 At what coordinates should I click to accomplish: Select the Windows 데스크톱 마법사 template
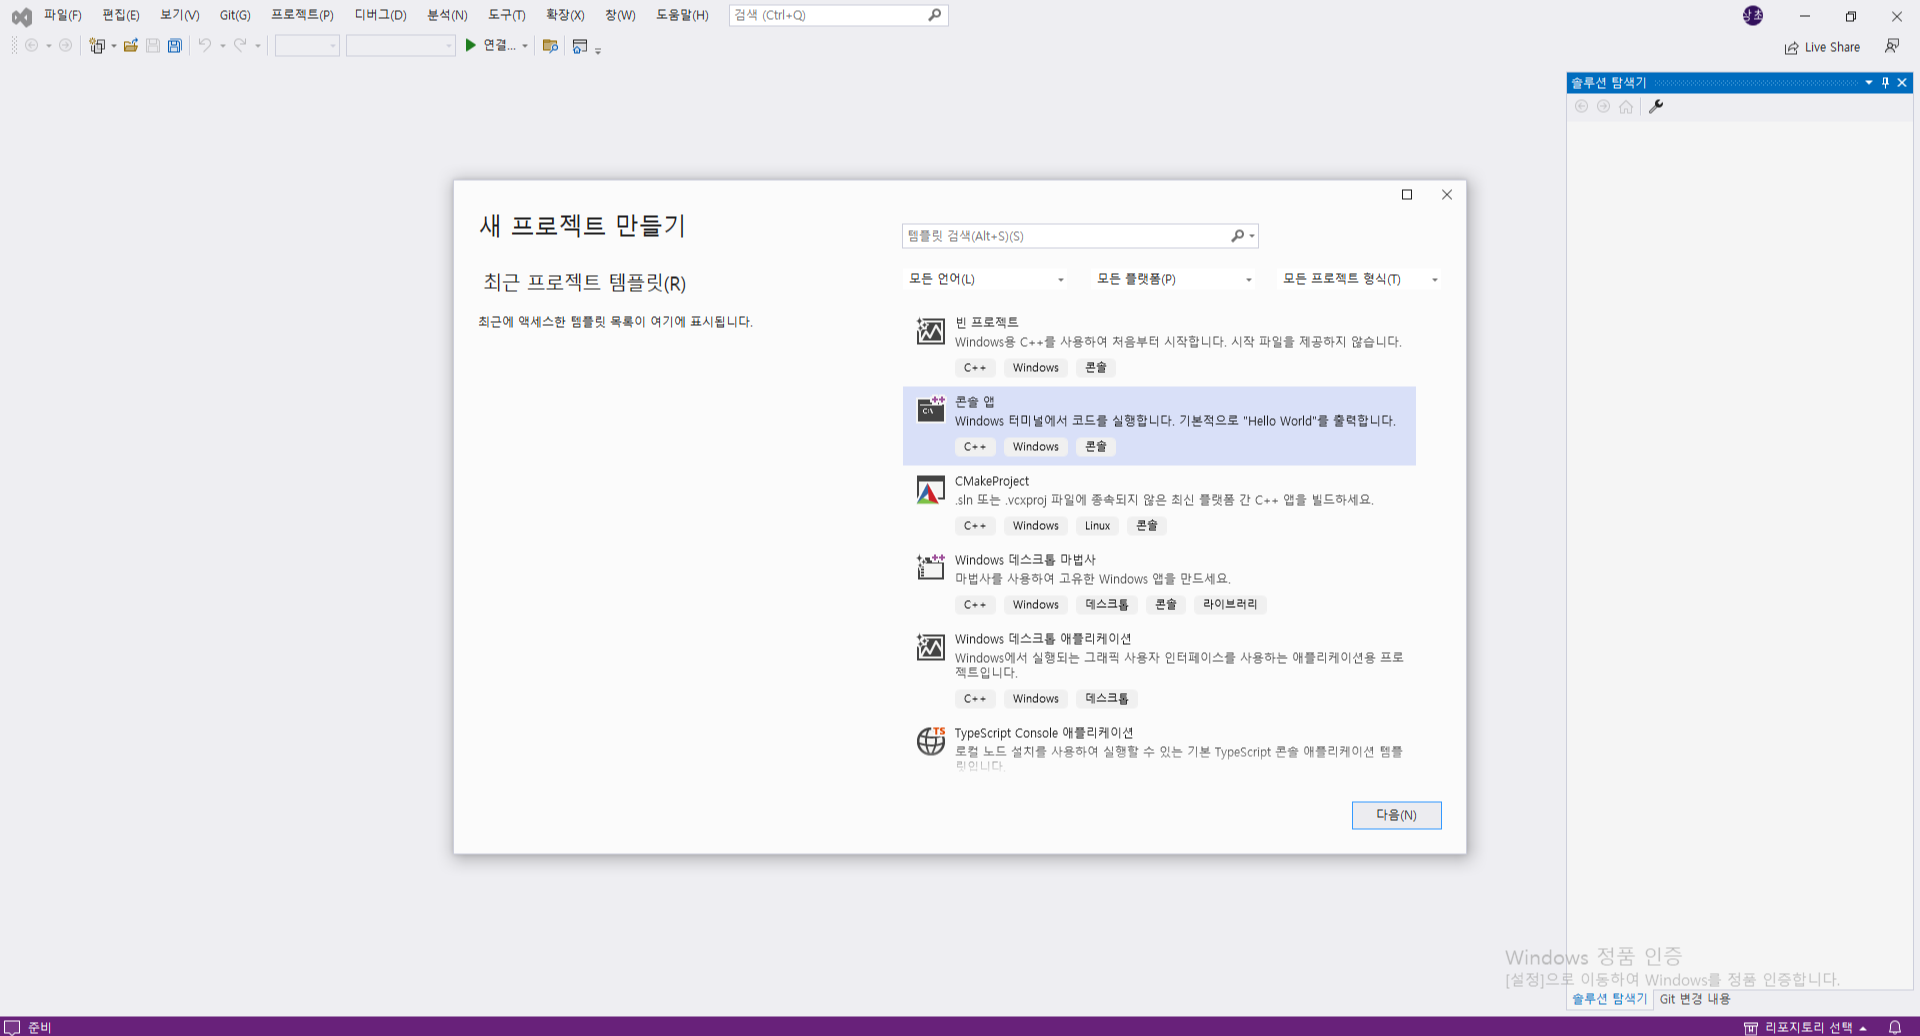click(1159, 583)
